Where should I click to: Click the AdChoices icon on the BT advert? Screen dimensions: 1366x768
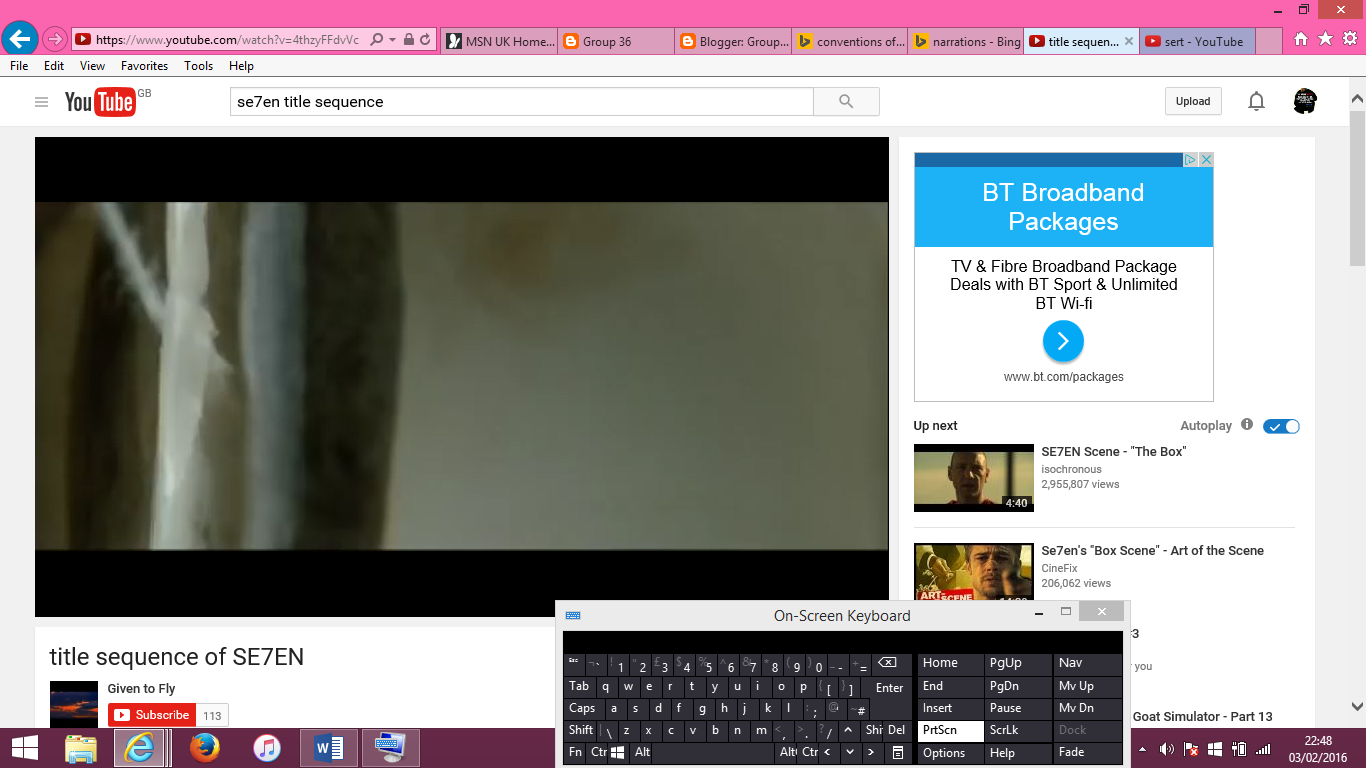click(x=1190, y=159)
